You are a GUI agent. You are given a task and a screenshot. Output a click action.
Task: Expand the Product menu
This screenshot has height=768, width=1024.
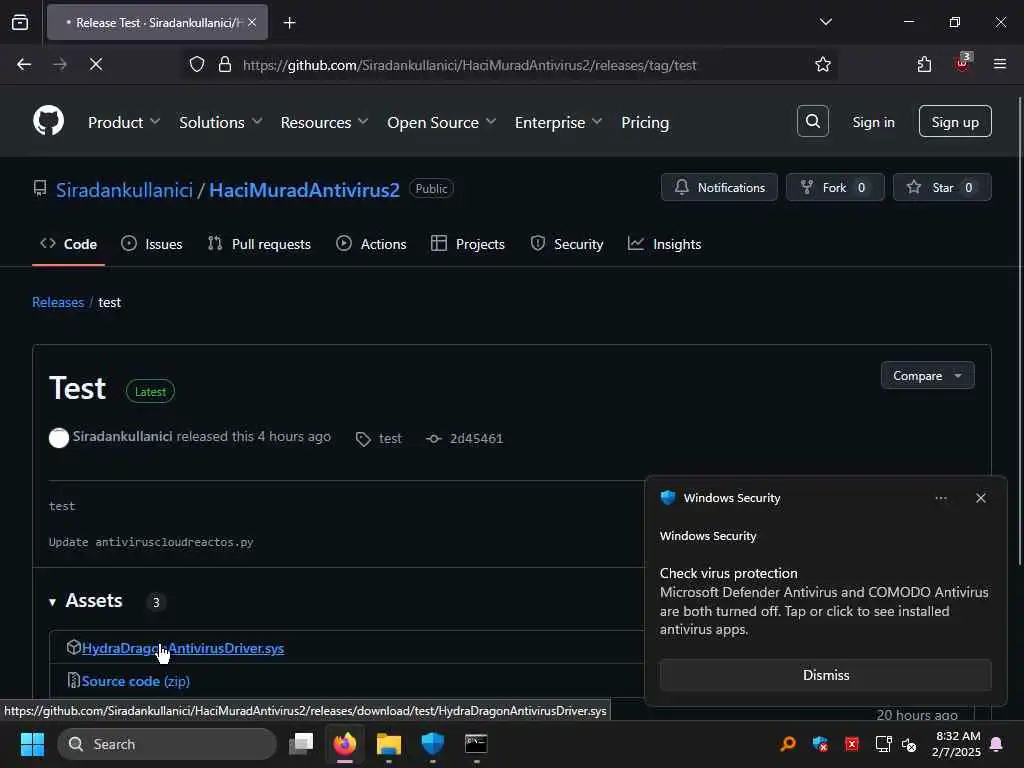(124, 122)
